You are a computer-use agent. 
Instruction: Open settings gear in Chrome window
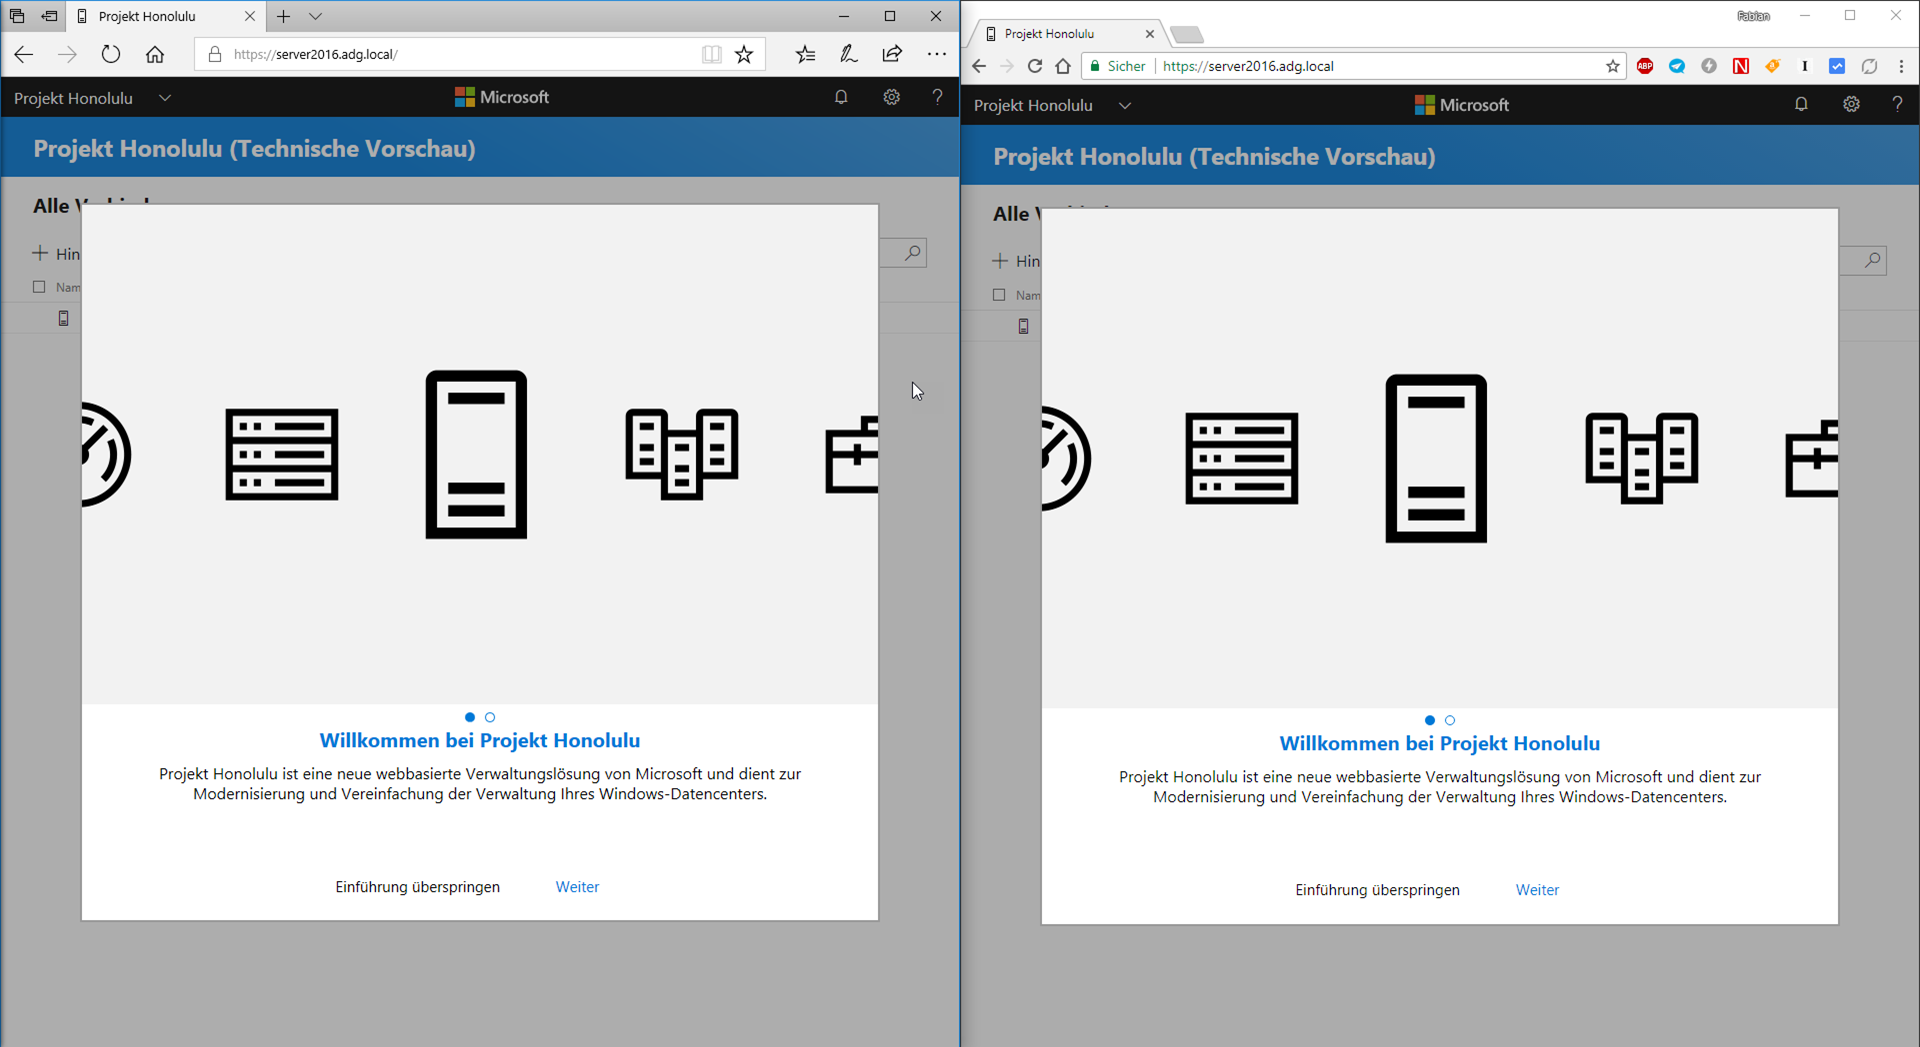click(x=1851, y=104)
